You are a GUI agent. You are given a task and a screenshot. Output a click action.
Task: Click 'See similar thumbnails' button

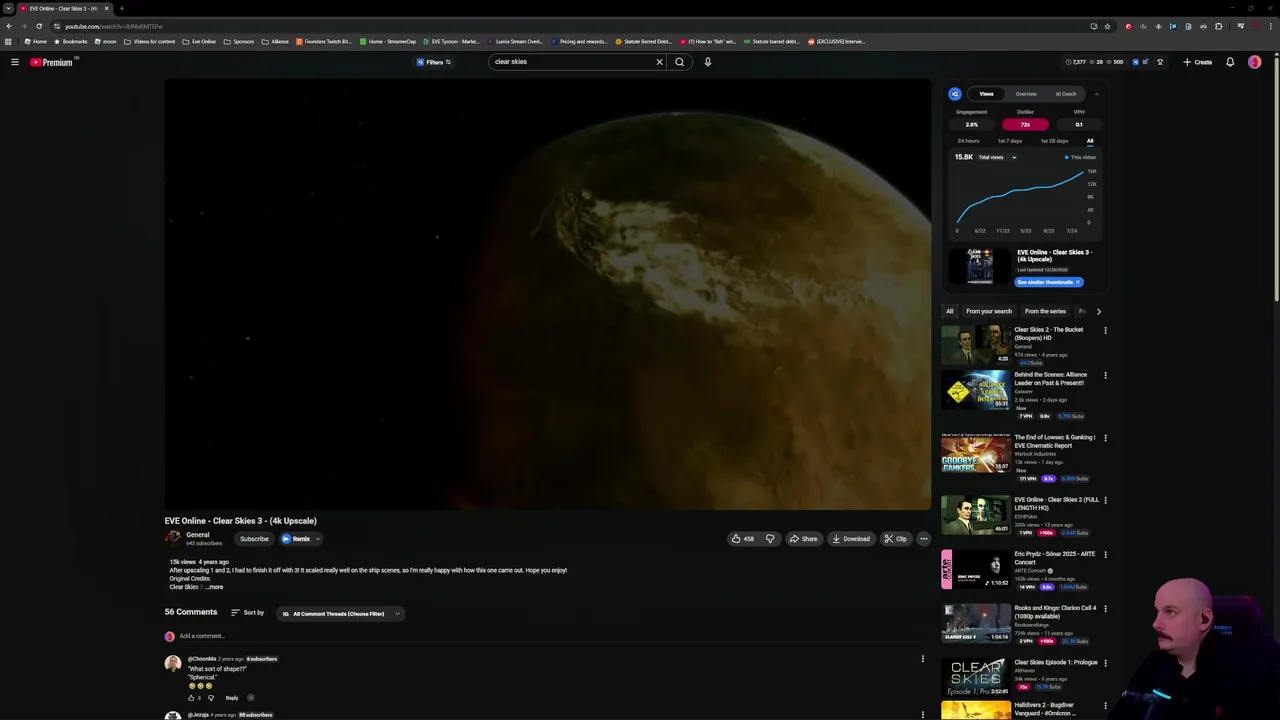coord(1049,282)
